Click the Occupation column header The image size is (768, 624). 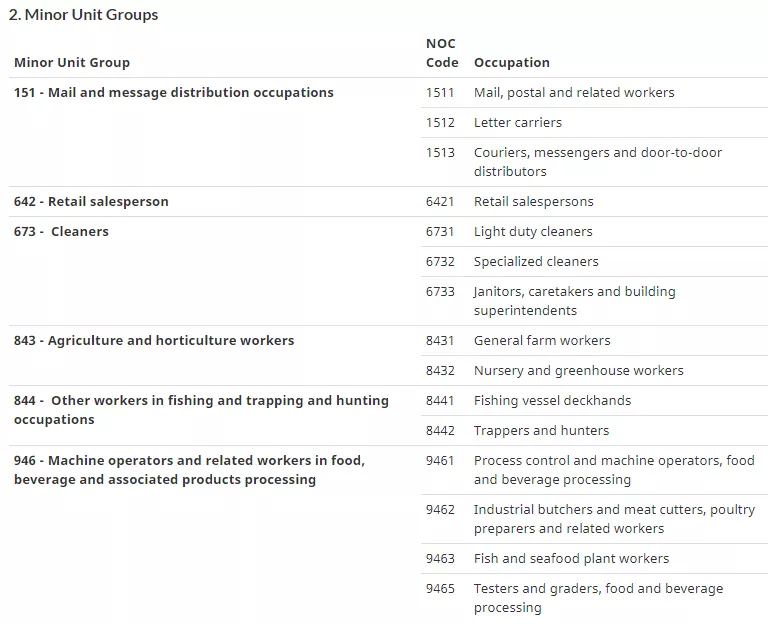coord(511,62)
